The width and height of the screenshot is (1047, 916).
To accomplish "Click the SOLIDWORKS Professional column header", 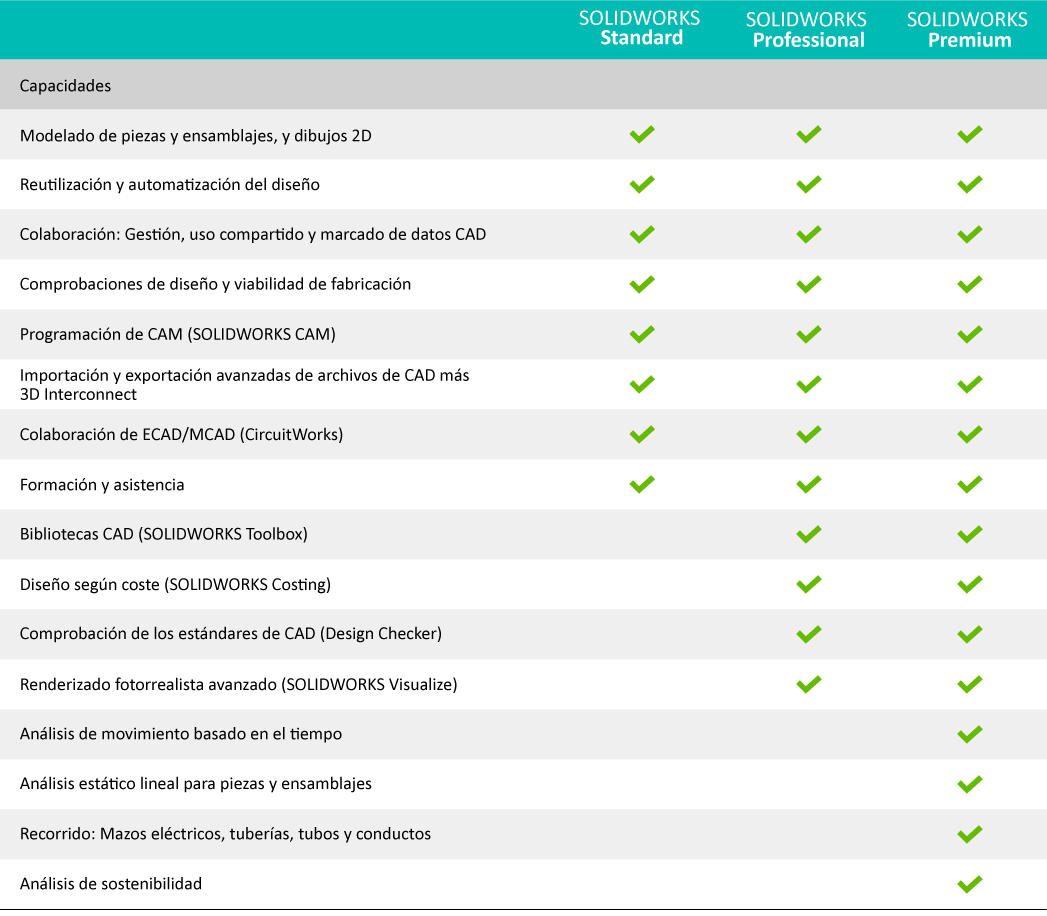I will pyautogui.click(x=807, y=30).
